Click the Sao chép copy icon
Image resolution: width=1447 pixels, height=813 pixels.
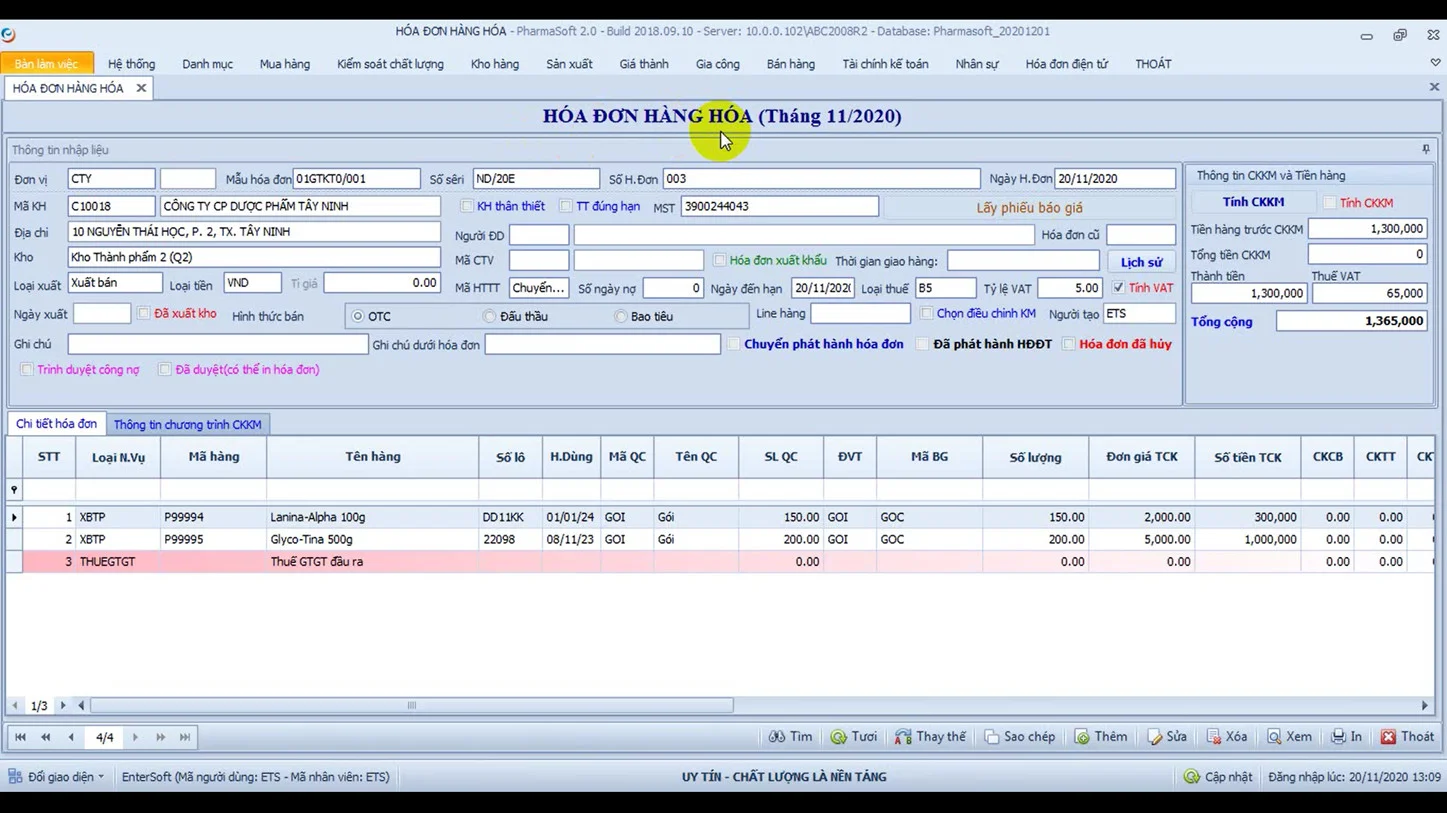coord(991,737)
